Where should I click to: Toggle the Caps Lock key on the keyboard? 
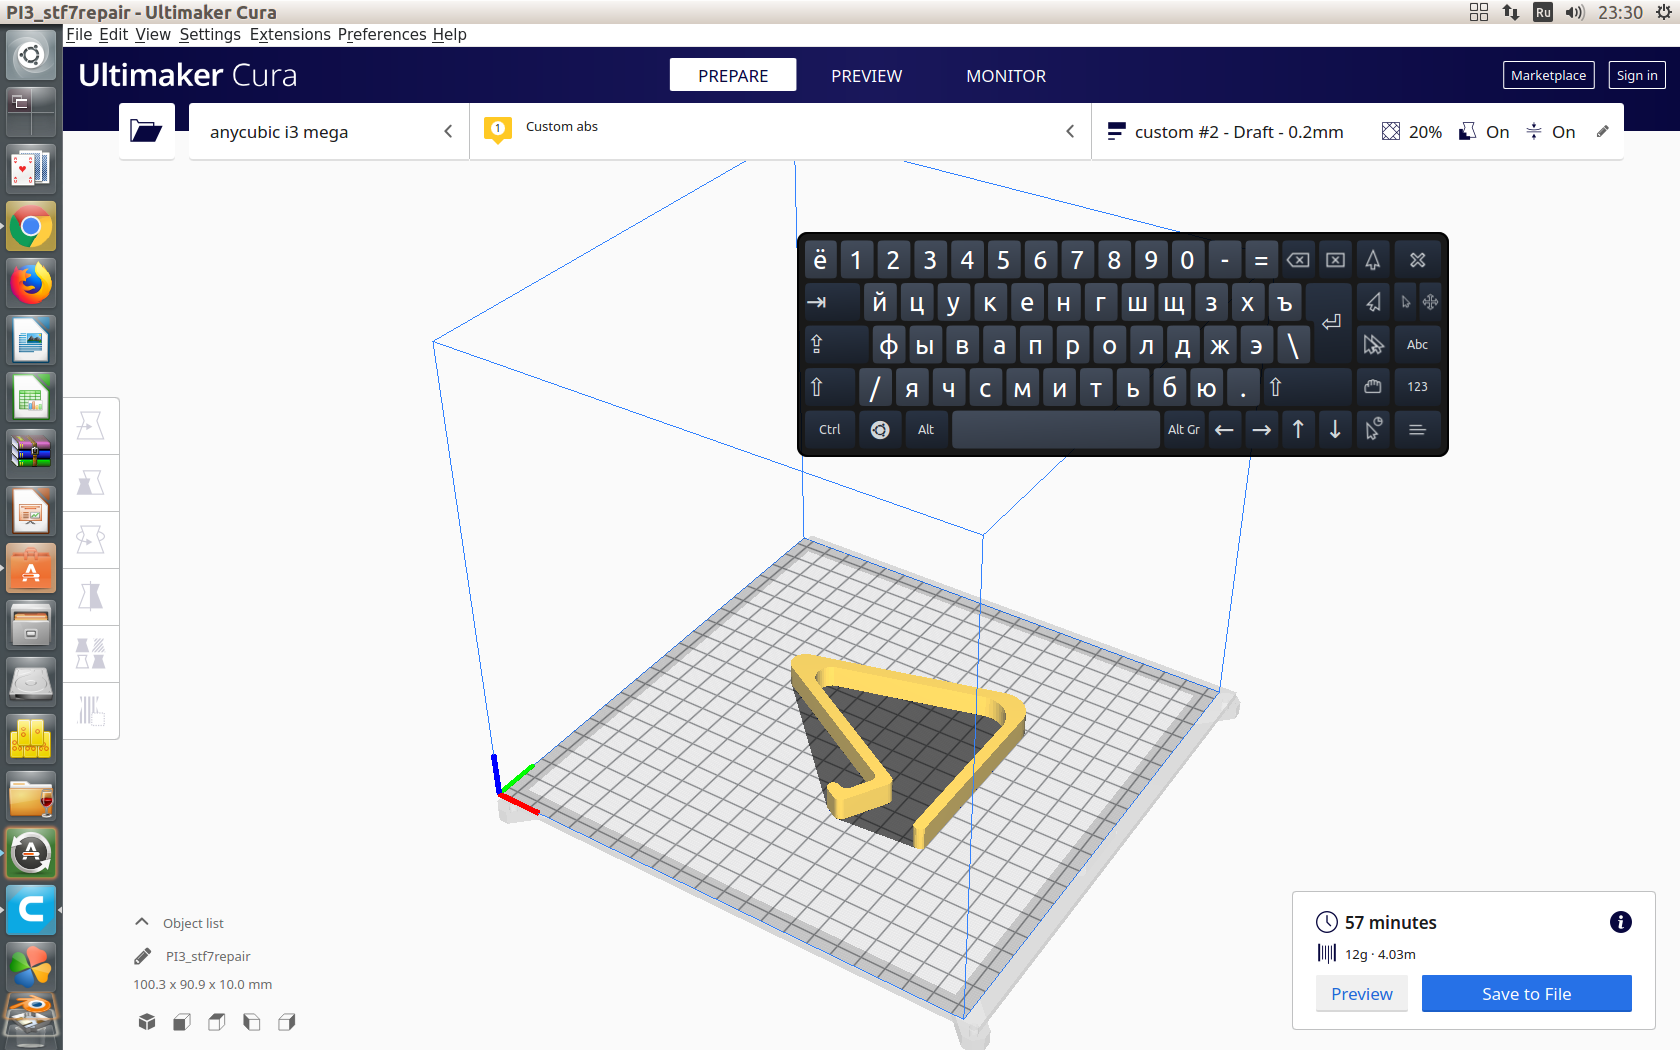pos(836,345)
